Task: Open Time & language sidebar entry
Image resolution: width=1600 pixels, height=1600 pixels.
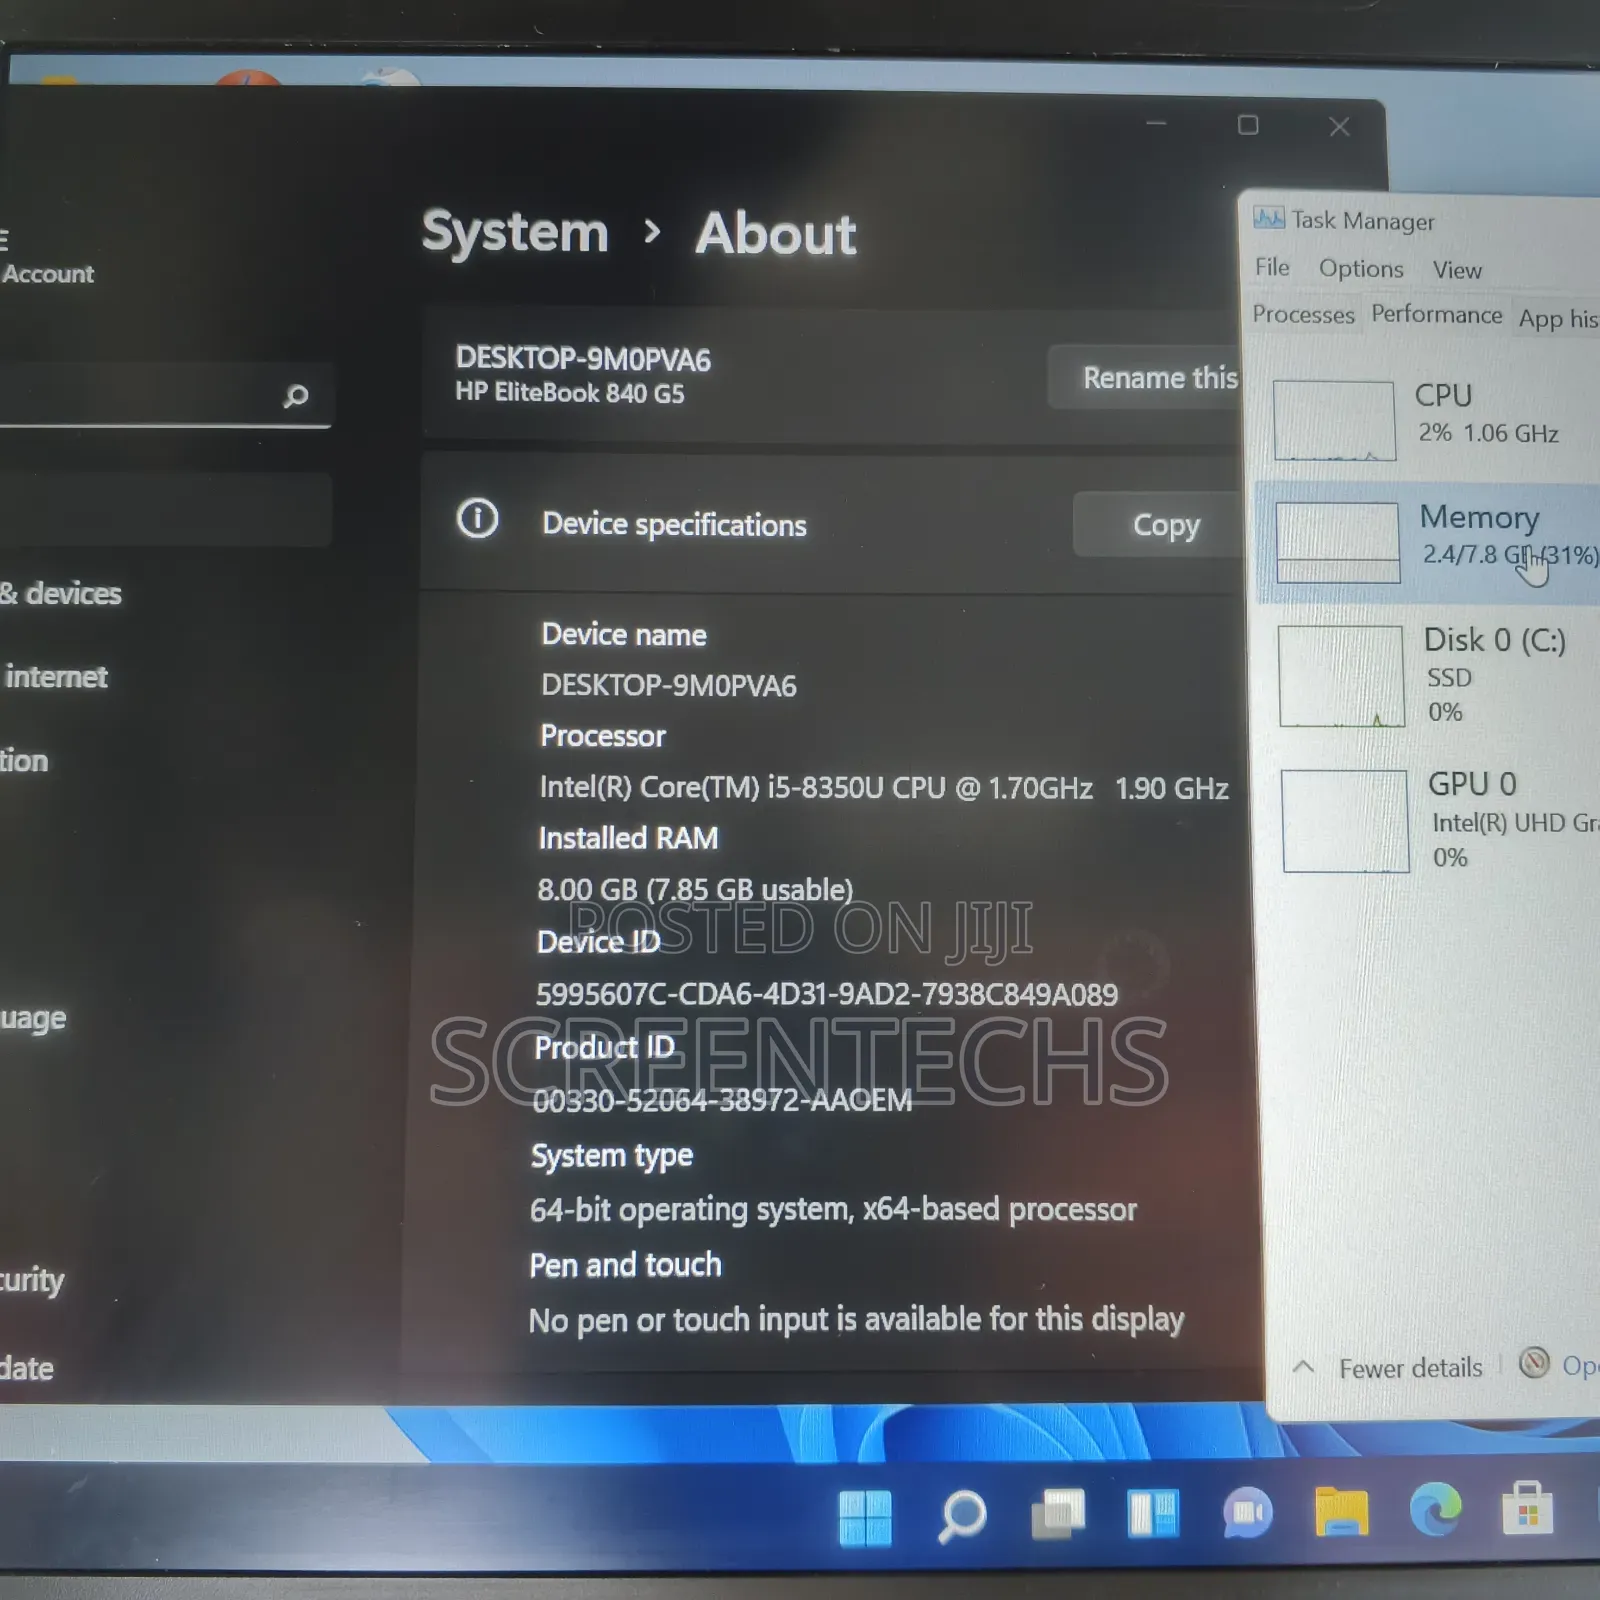Action: click(33, 1018)
